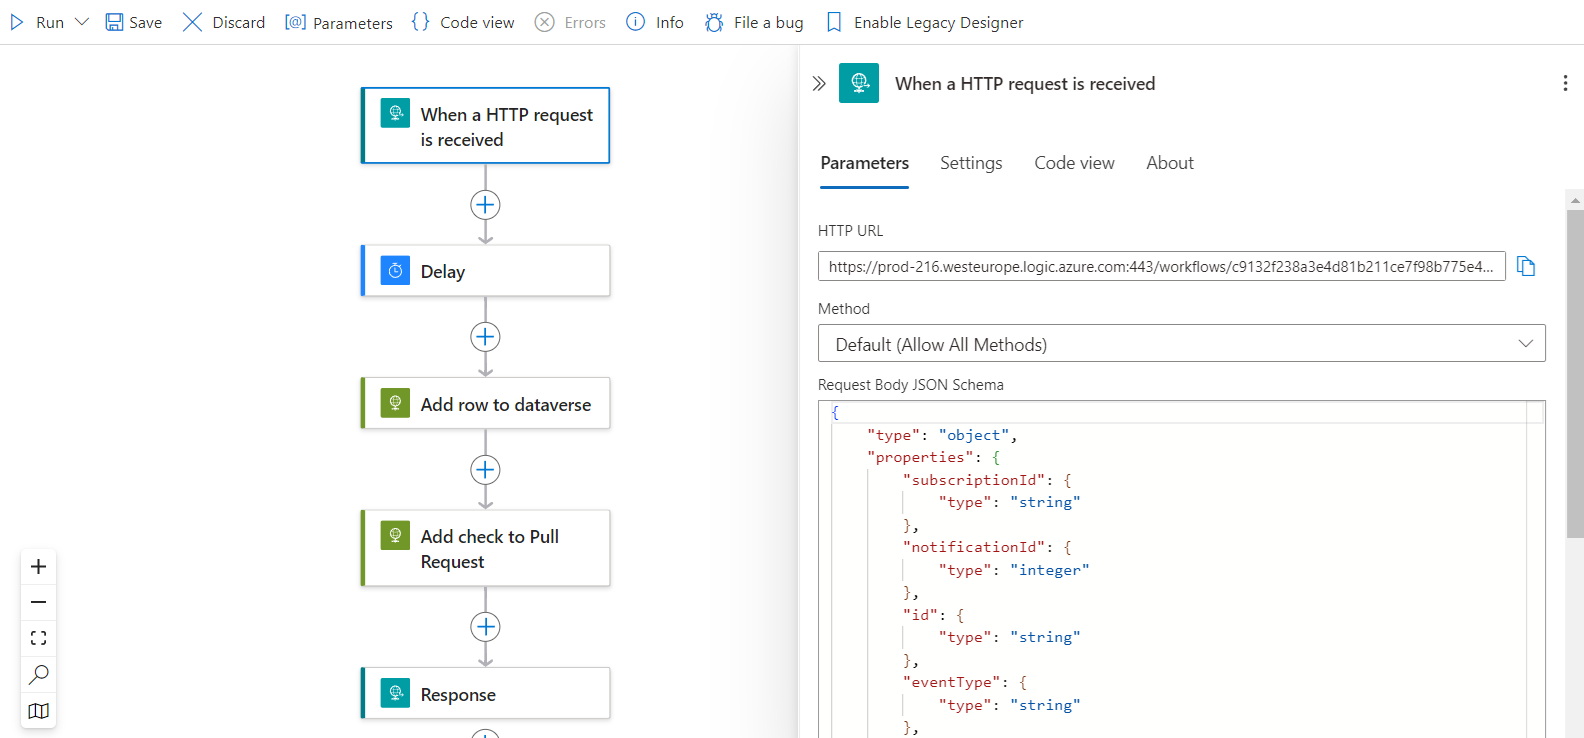Add a step between HTTP trigger and Delay
This screenshot has height=738, width=1584.
point(485,205)
